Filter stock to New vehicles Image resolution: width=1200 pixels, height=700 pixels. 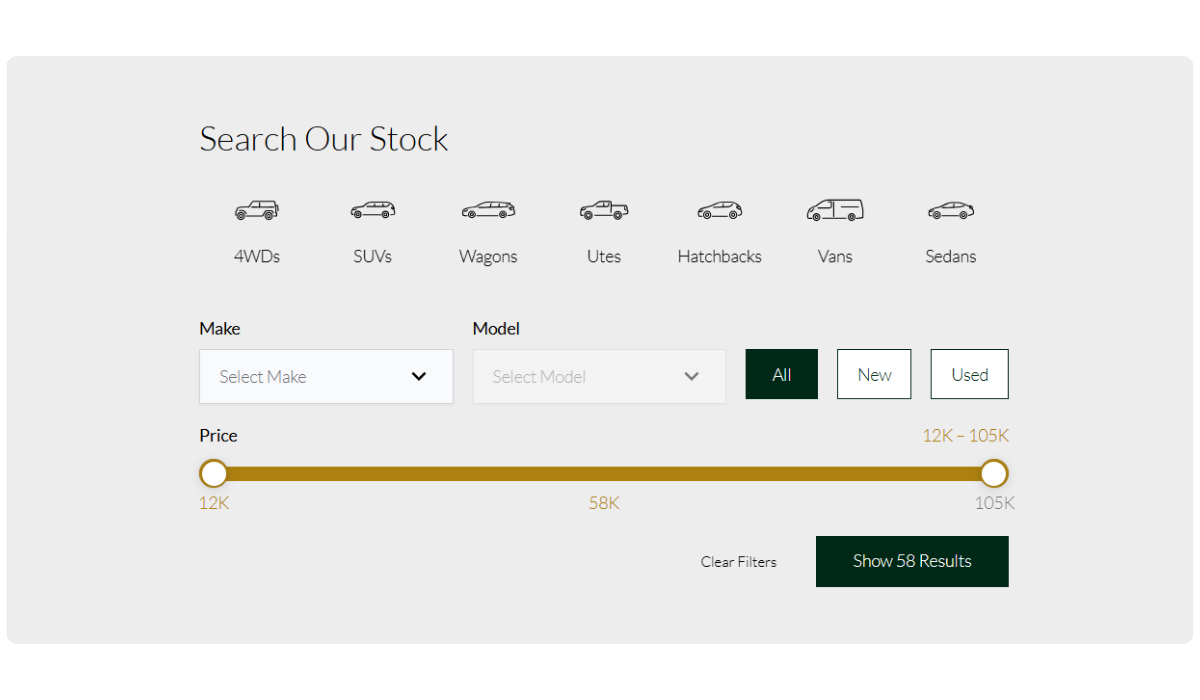[874, 375]
